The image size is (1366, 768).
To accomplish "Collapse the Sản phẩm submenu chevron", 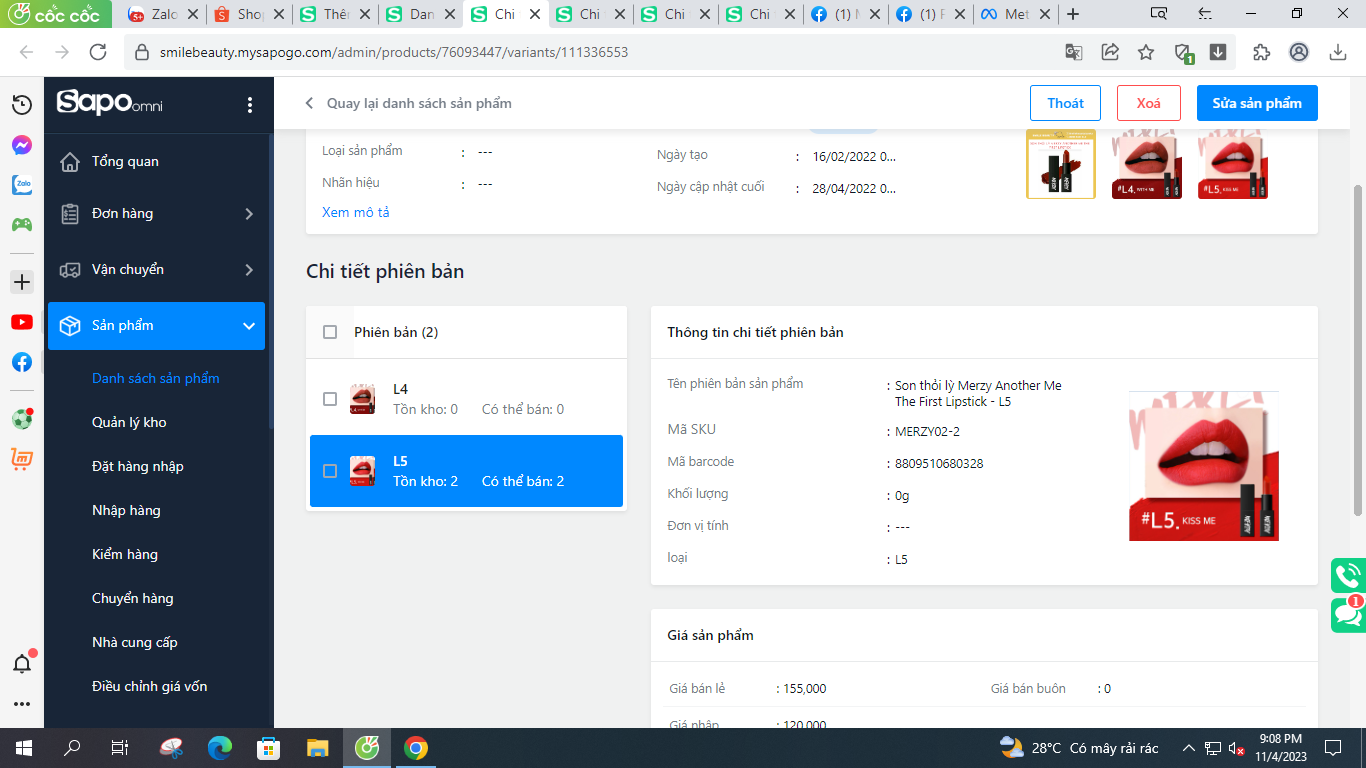I will [249, 326].
